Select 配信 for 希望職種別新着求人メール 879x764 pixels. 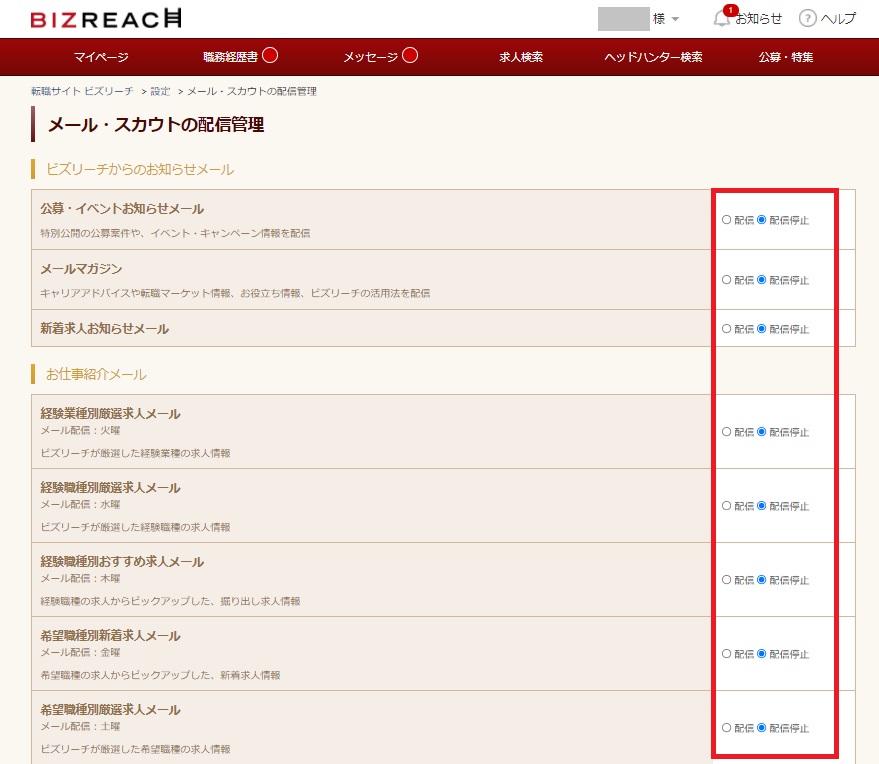[x=727, y=654]
